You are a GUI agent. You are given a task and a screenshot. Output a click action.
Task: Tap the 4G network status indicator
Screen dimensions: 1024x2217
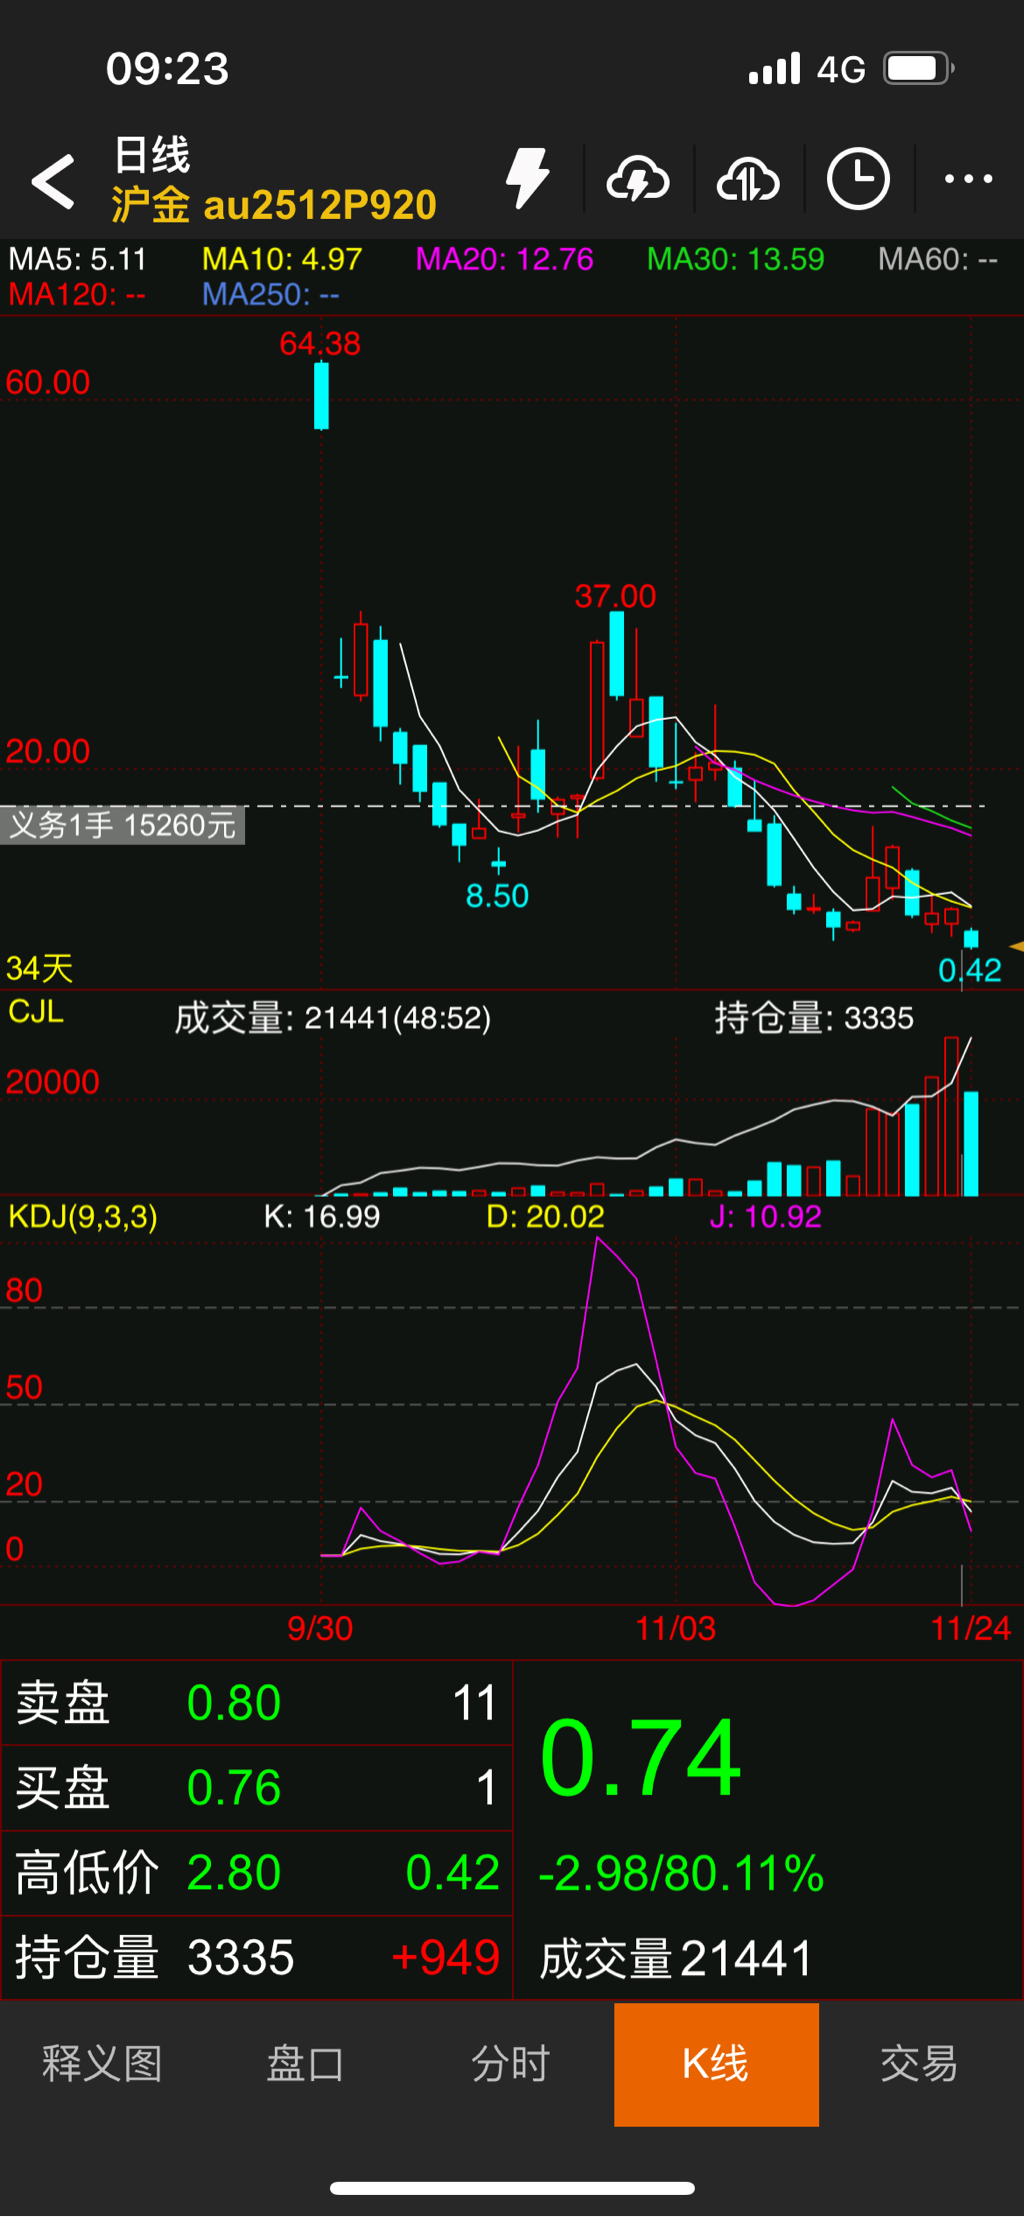841,70
